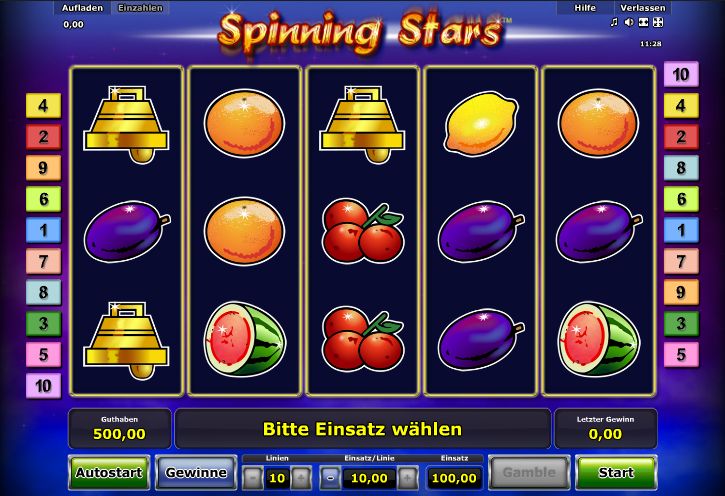Start the spin with the Start button
Screen dimensions: 725x496
pos(616,472)
